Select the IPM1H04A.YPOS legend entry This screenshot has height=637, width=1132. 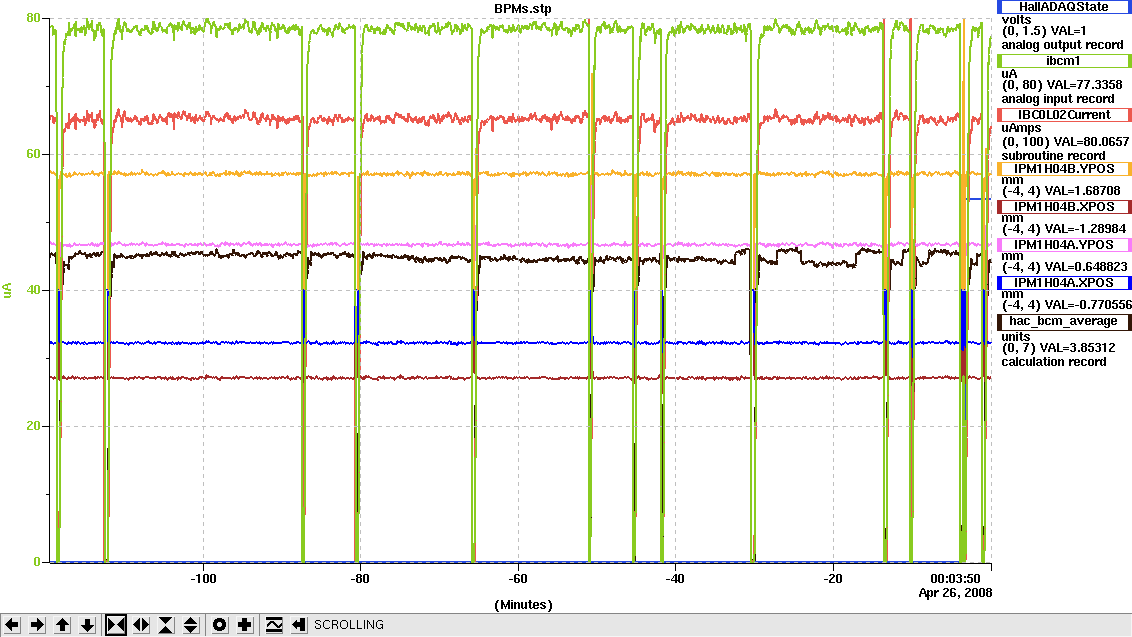point(1064,245)
